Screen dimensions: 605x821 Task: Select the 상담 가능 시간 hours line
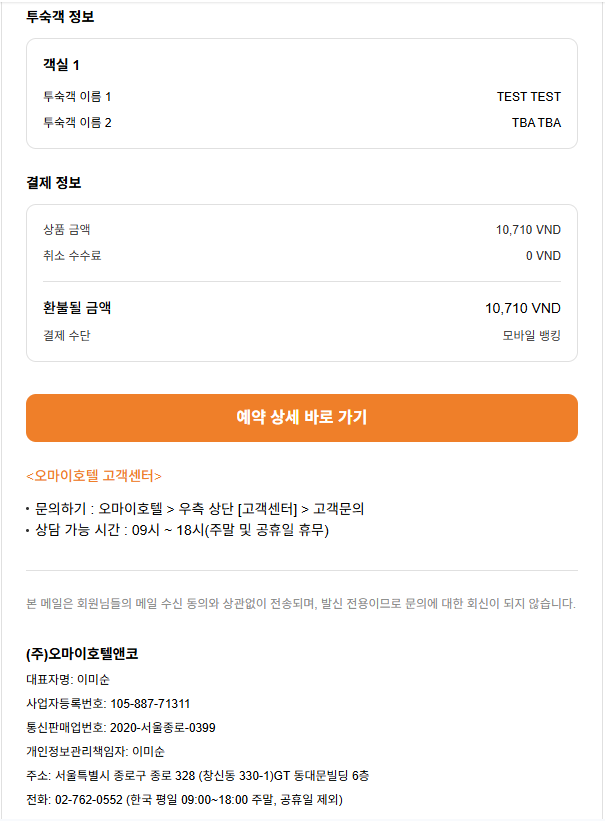click(x=181, y=530)
